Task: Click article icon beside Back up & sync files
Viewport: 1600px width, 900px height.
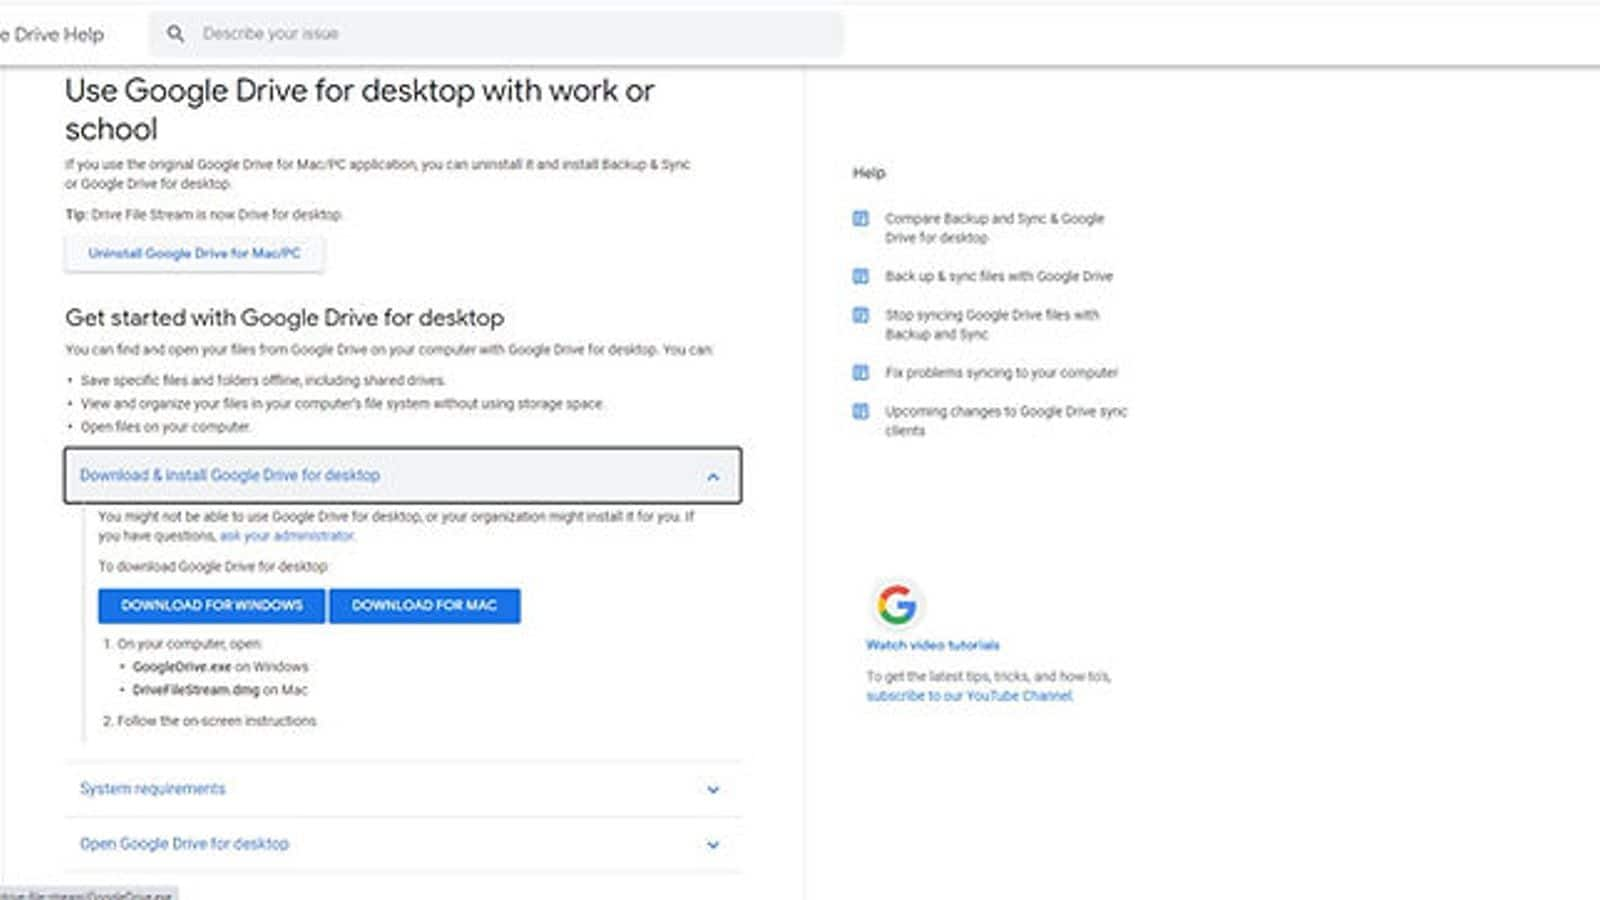Action: click(860, 276)
